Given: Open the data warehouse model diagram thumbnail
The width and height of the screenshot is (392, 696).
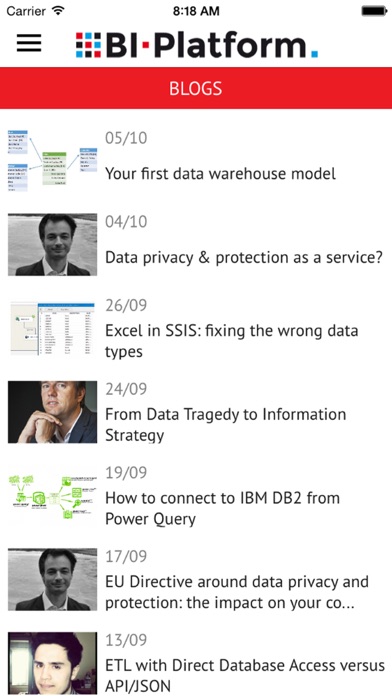Looking at the screenshot, I should [x=52, y=161].
